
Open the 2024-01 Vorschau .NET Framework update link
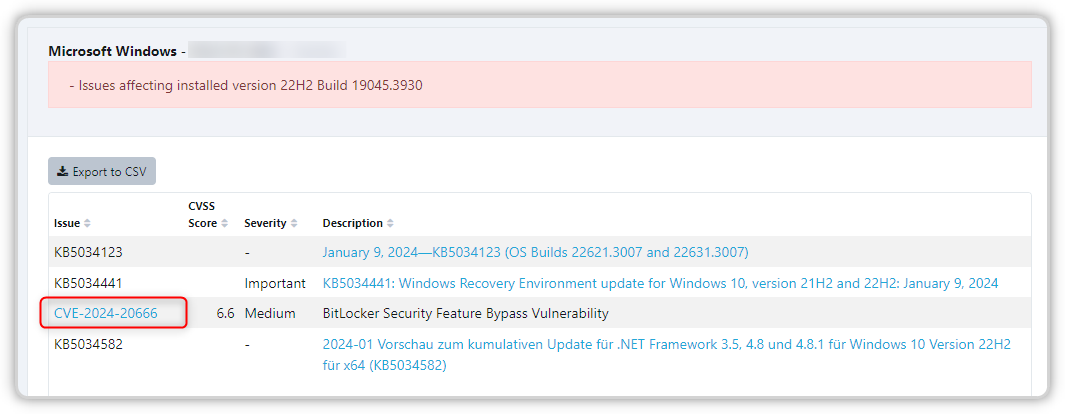(x=666, y=355)
